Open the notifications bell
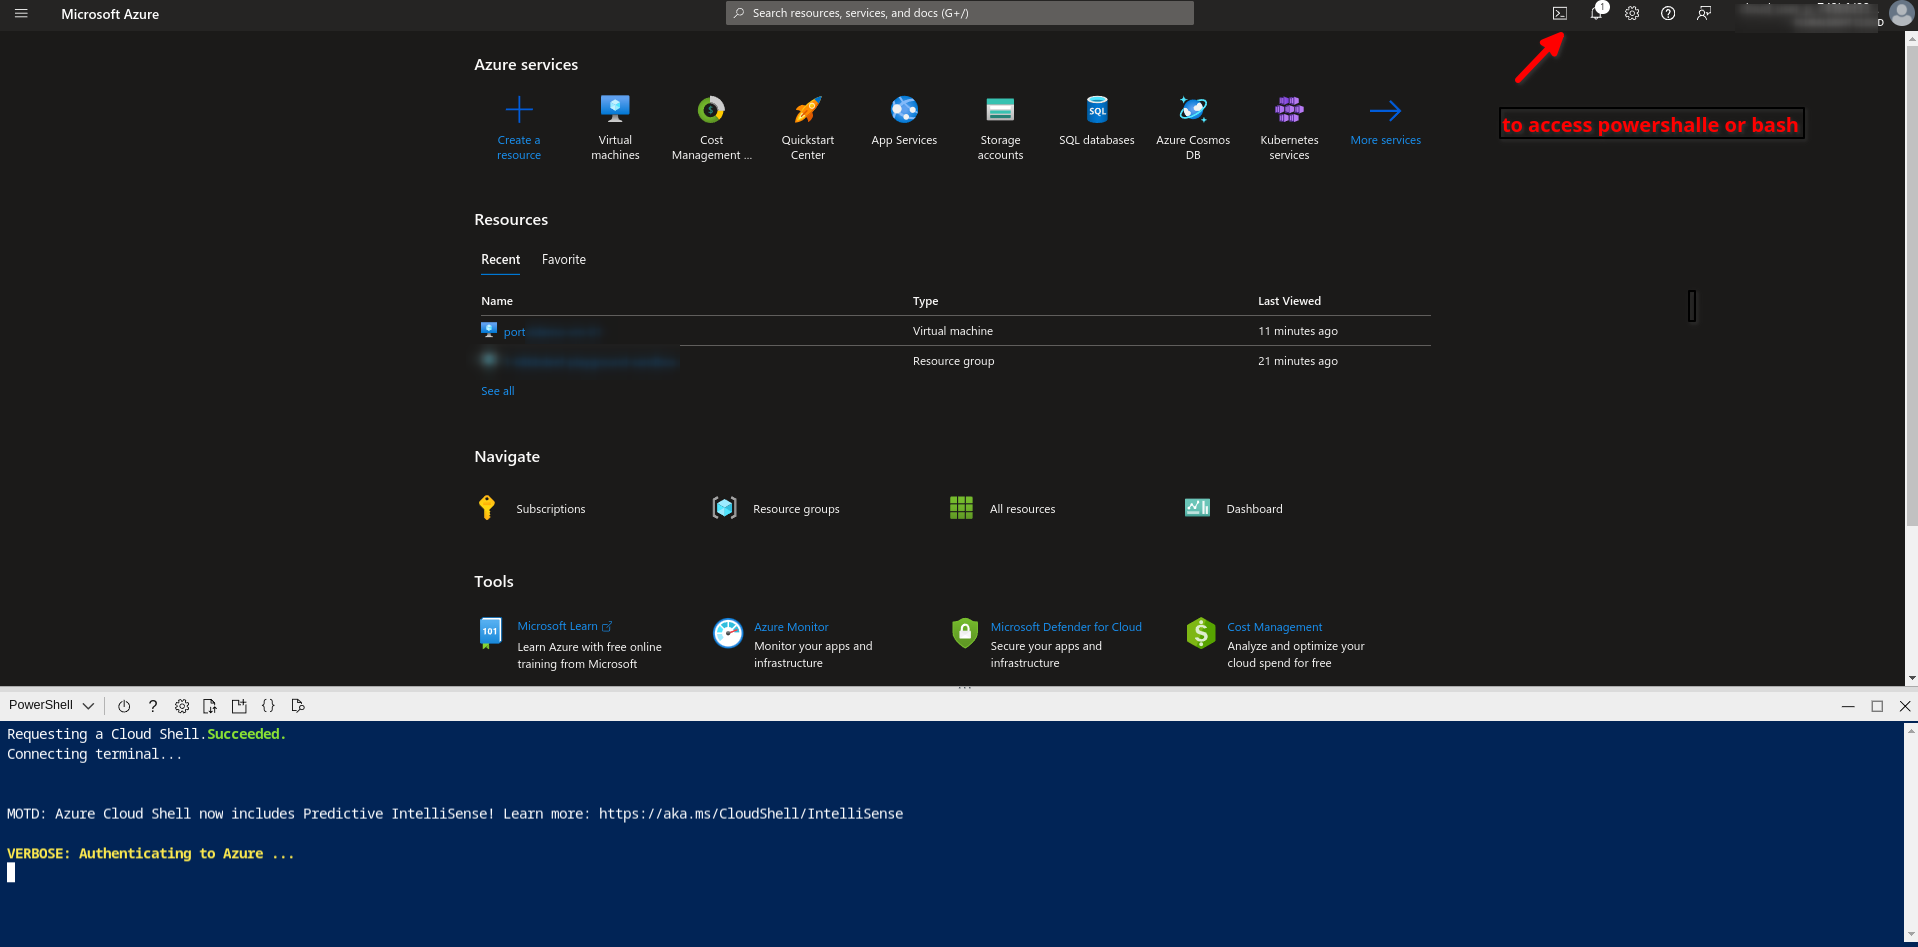 tap(1596, 13)
